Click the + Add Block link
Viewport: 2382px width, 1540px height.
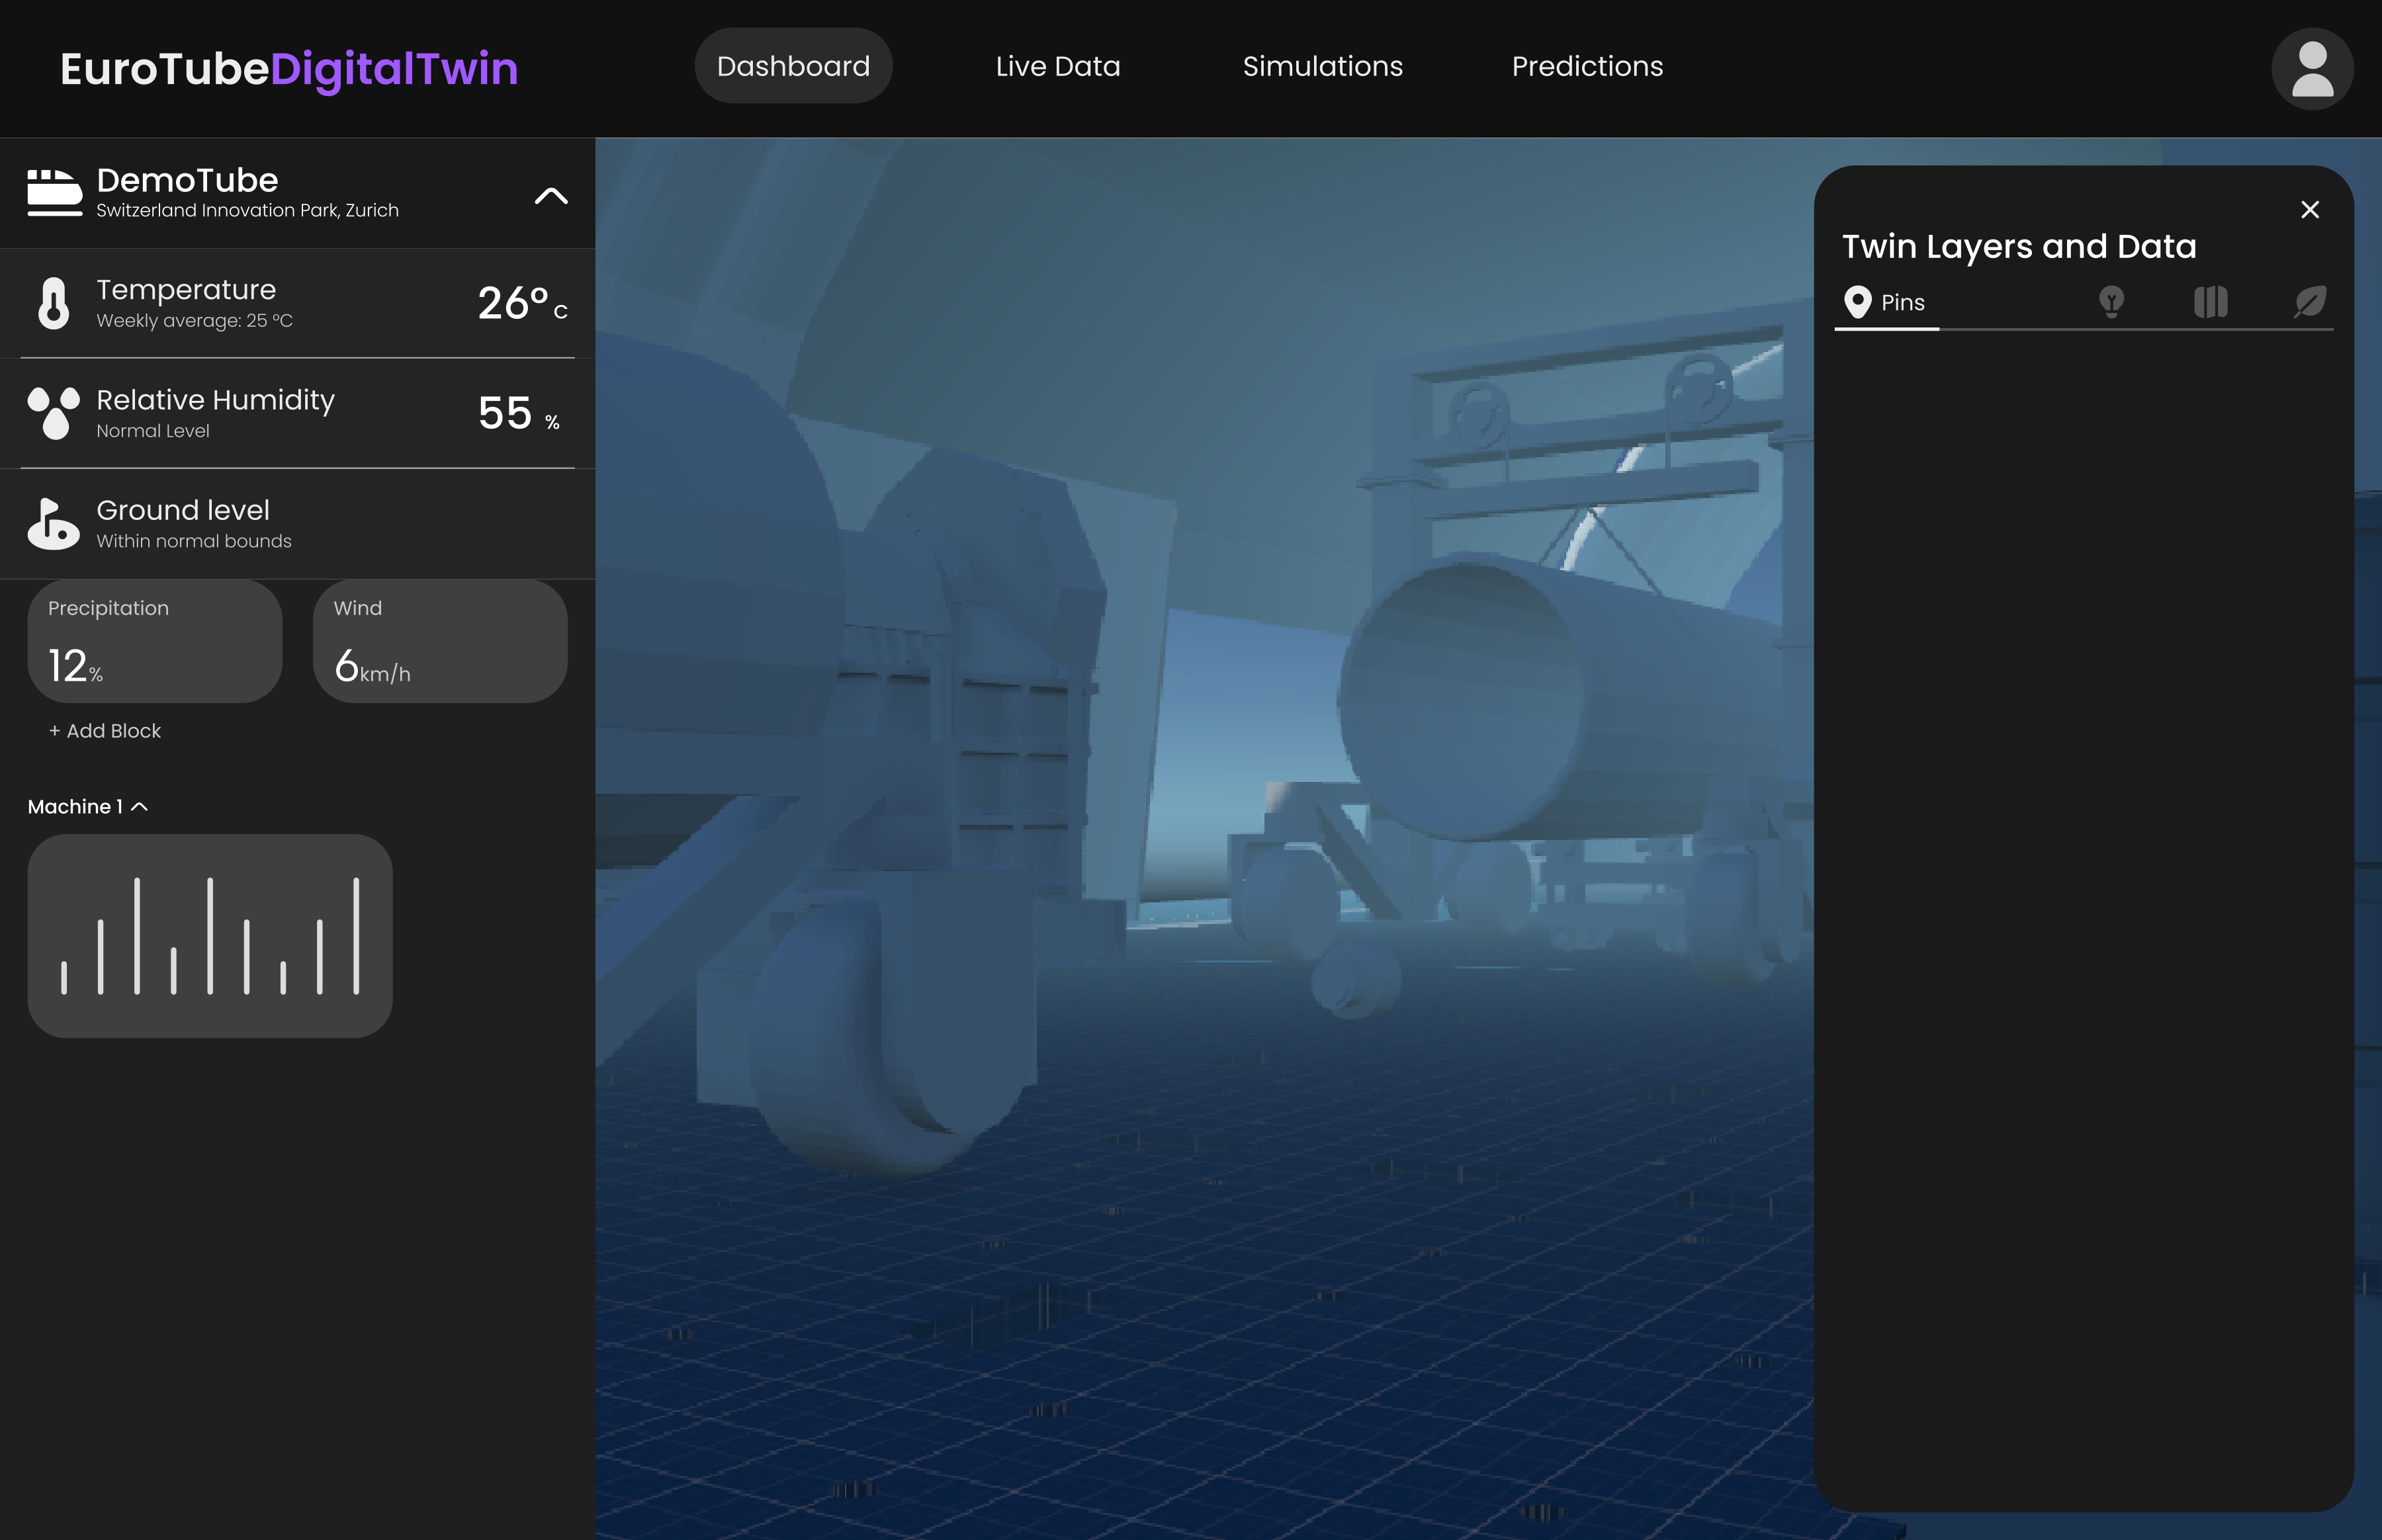point(105,731)
